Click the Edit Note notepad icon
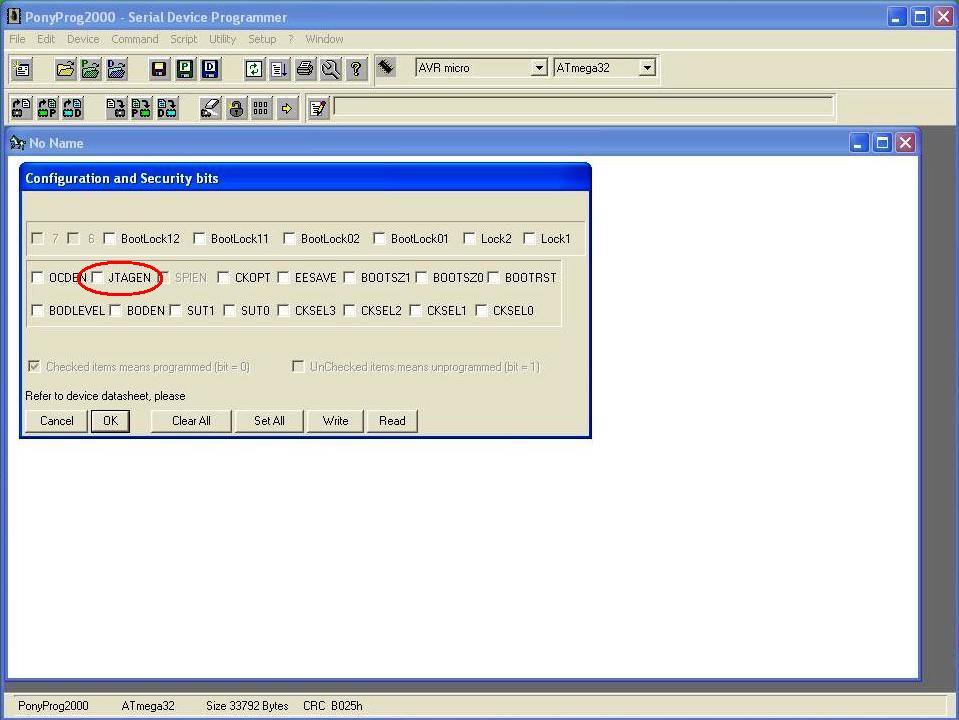The height and width of the screenshot is (720, 959). click(318, 108)
